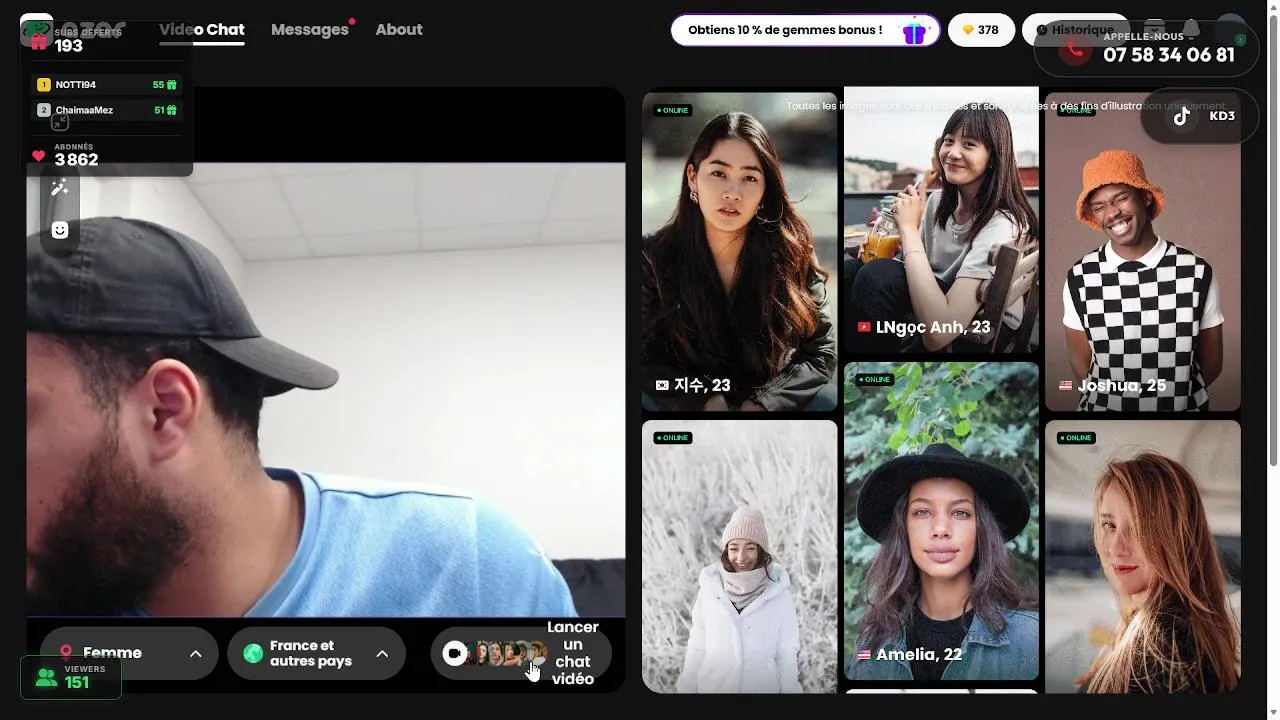Open the Messages tab

(310, 30)
